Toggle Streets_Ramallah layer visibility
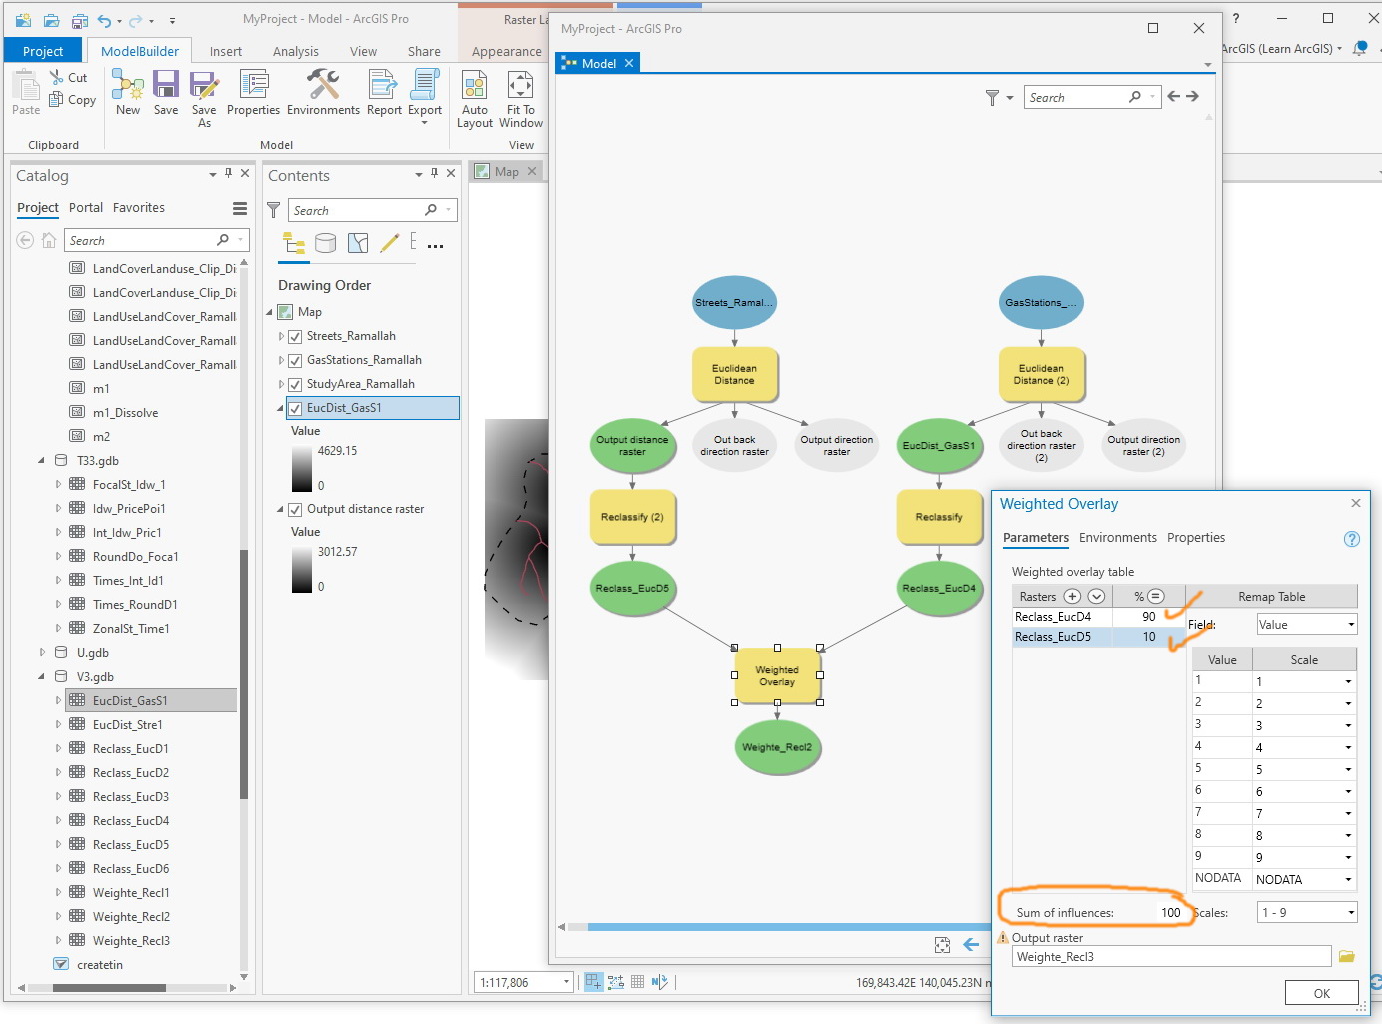This screenshot has height=1024, width=1382. [295, 336]
